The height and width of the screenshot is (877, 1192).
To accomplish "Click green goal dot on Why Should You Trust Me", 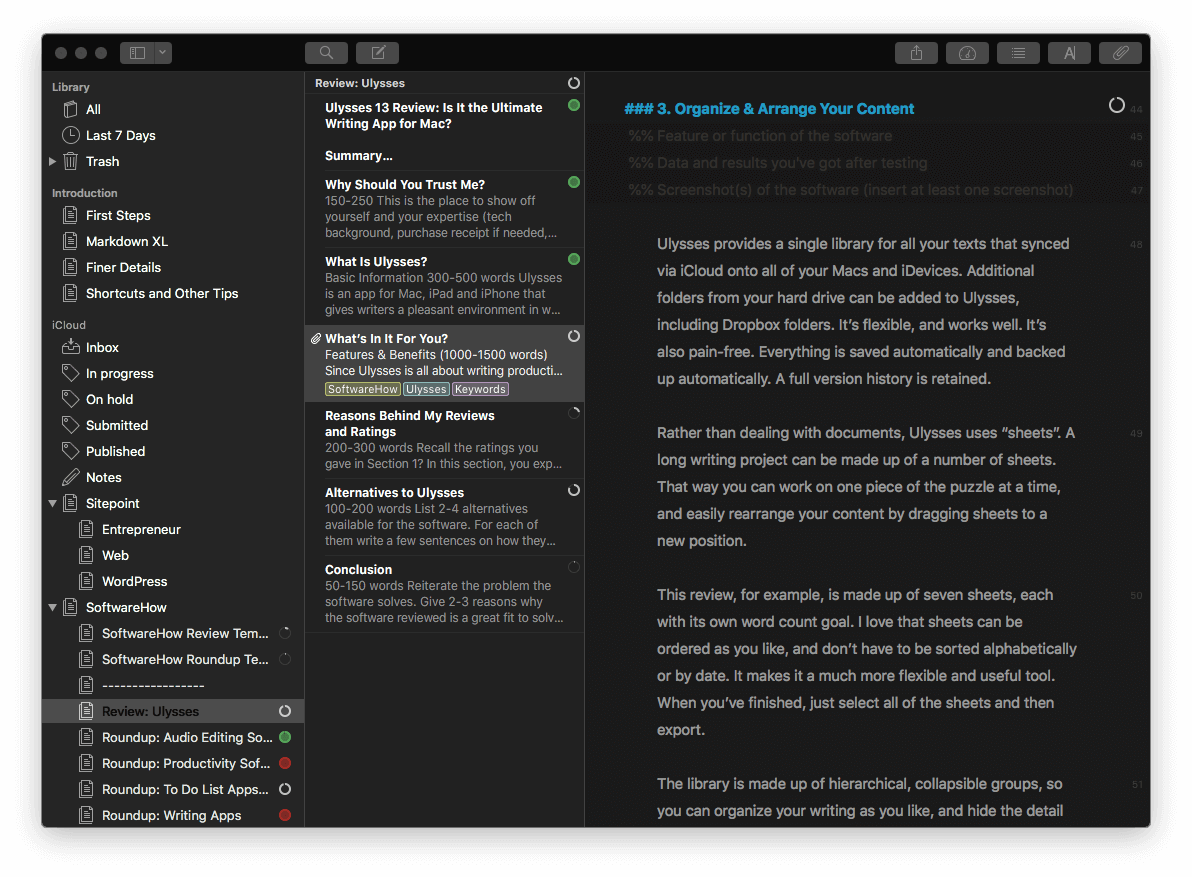I will pos(574,182).
